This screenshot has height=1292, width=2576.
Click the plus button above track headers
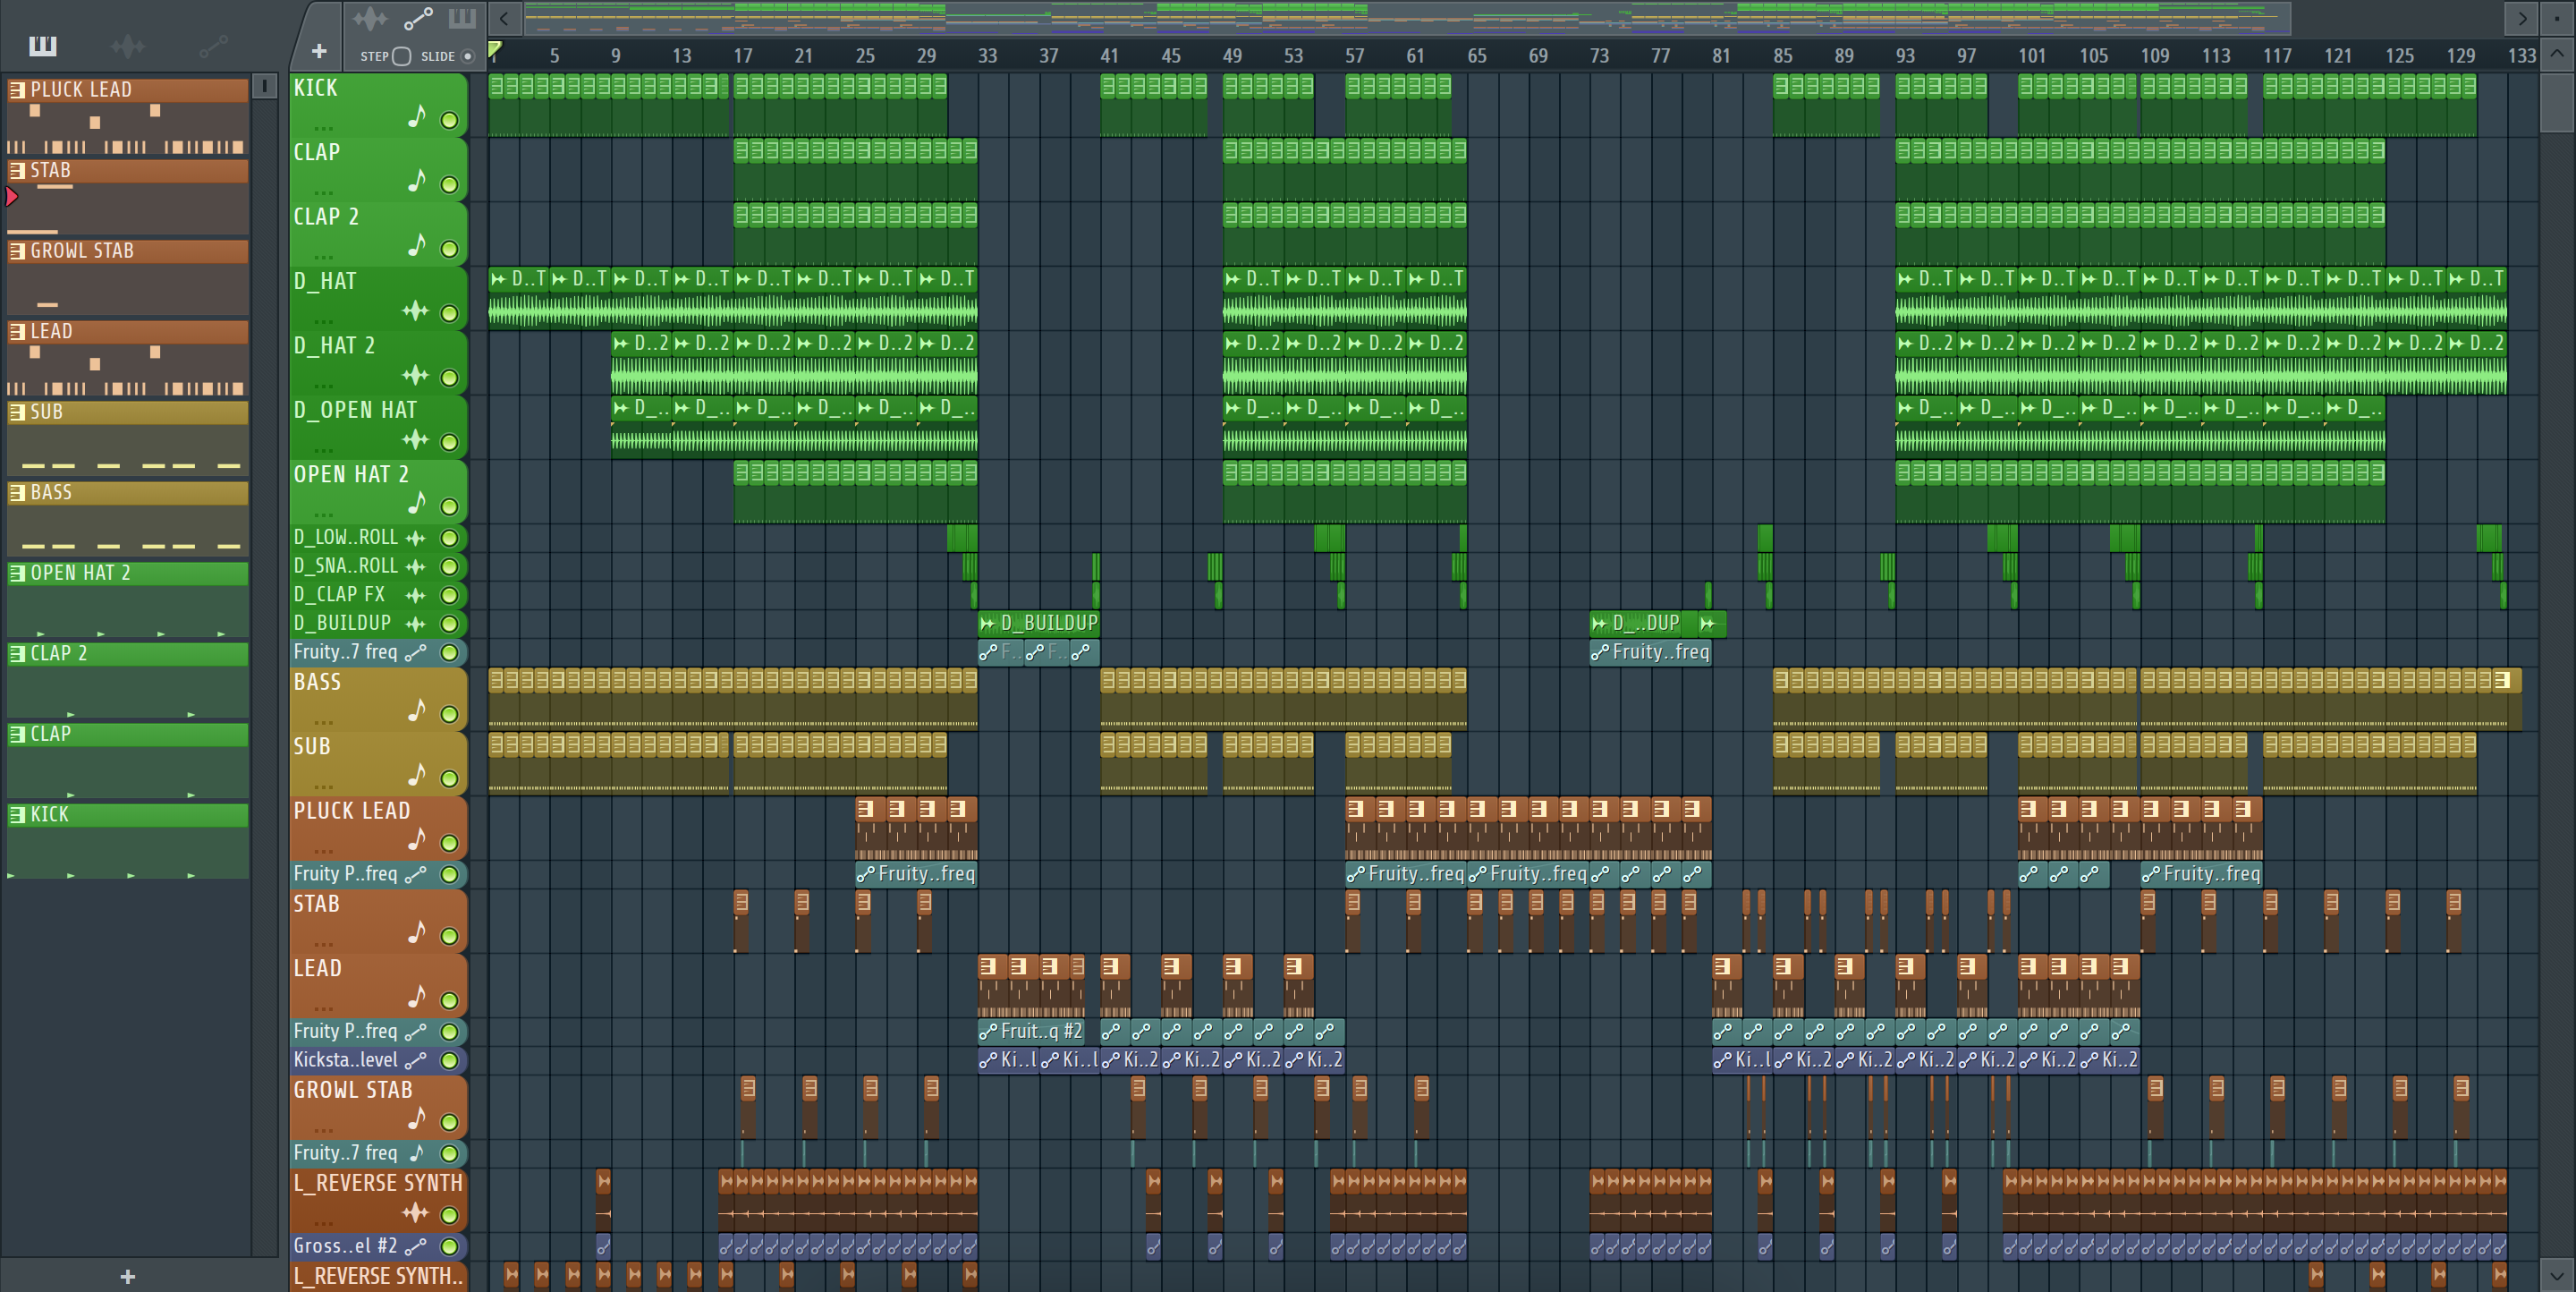tap(319, 51)
